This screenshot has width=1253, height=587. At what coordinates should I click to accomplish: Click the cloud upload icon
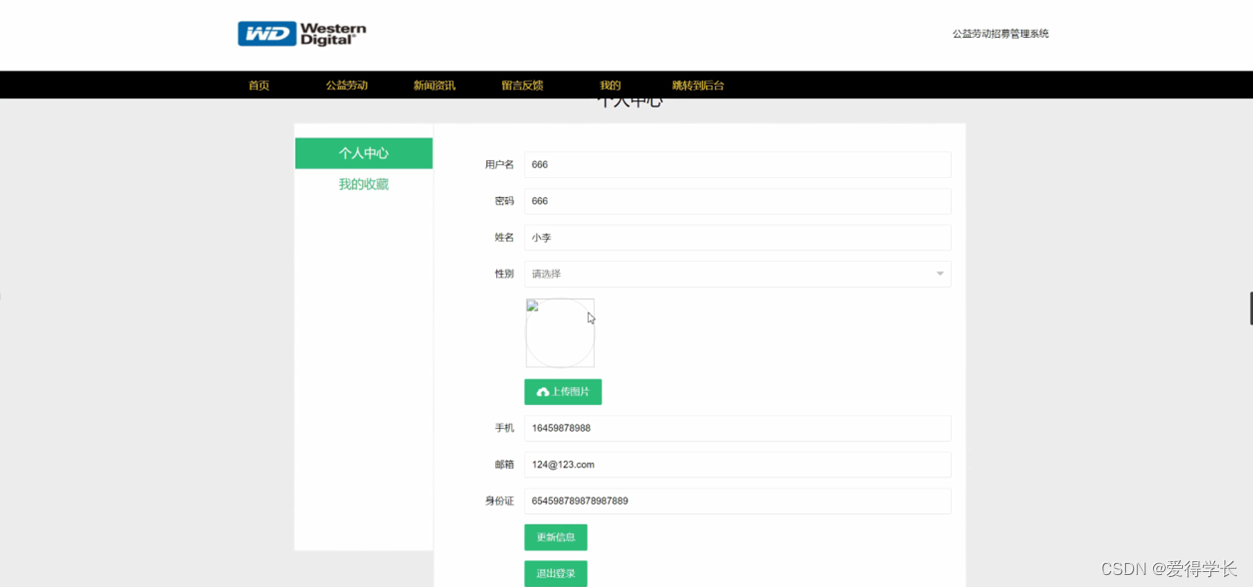tap(543, 392)
